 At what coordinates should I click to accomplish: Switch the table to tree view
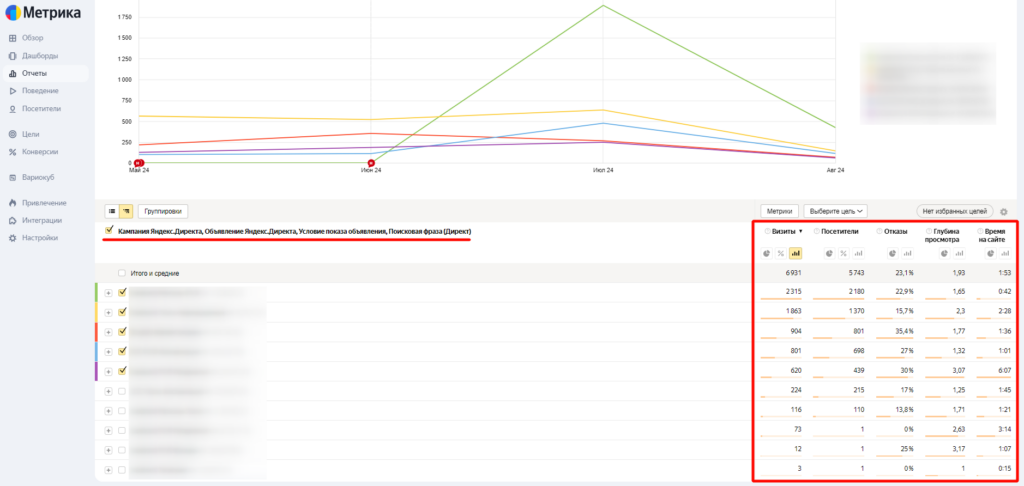[126, 211]
